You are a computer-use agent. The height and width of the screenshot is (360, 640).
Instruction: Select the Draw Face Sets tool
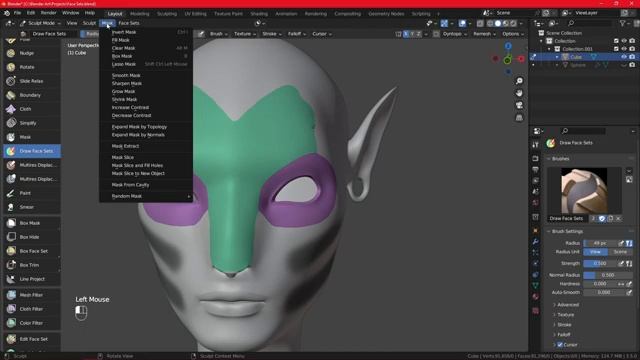coord(32,151)
